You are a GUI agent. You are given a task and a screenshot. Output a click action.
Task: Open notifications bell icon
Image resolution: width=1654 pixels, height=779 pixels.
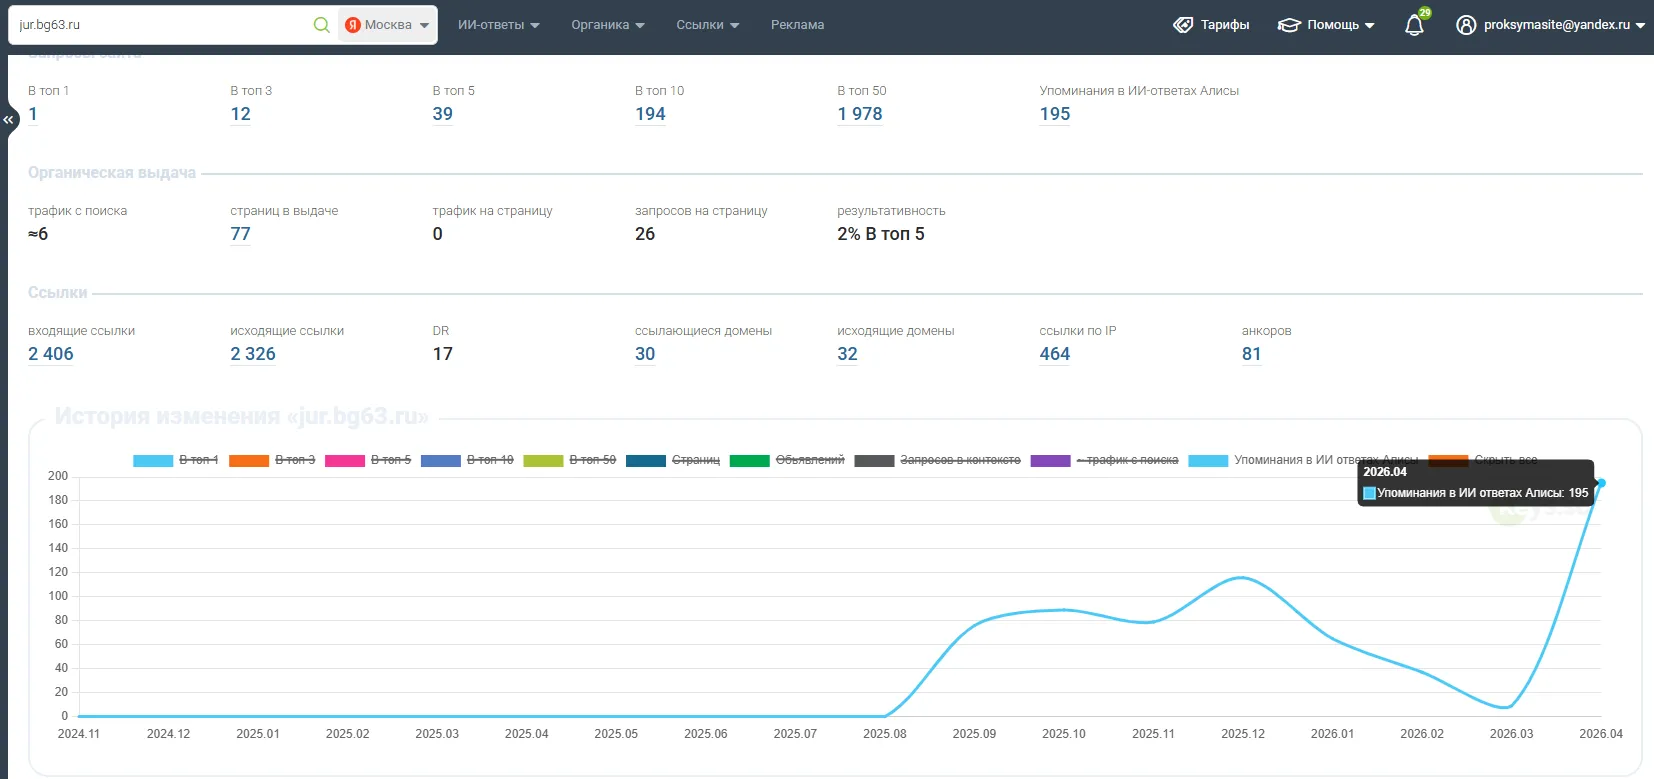coord(1414,25)
